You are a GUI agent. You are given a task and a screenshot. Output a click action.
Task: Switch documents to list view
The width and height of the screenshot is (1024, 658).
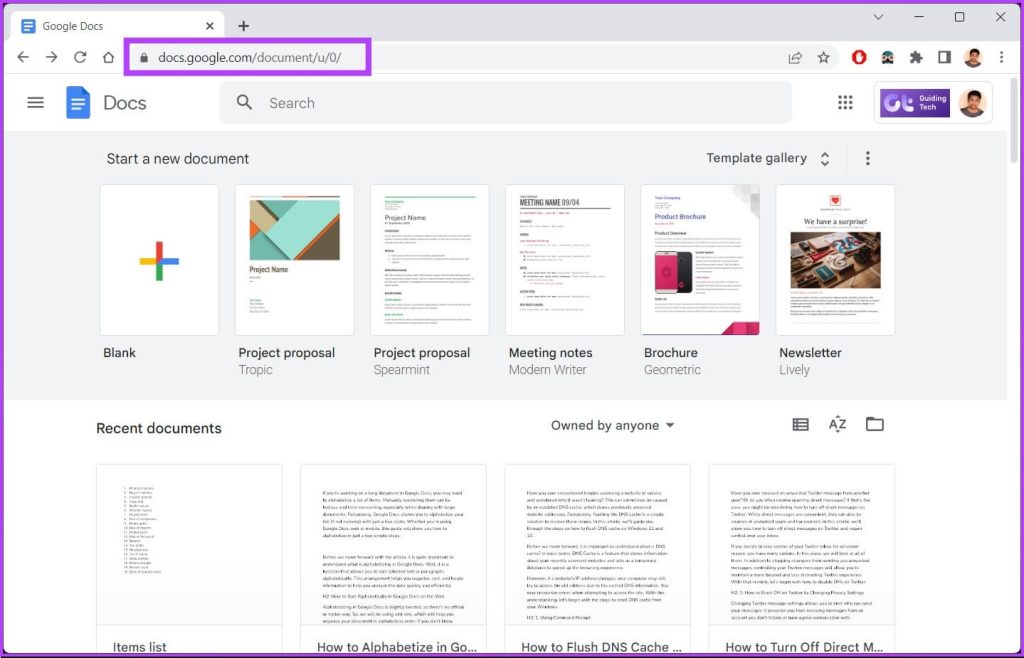800,424
